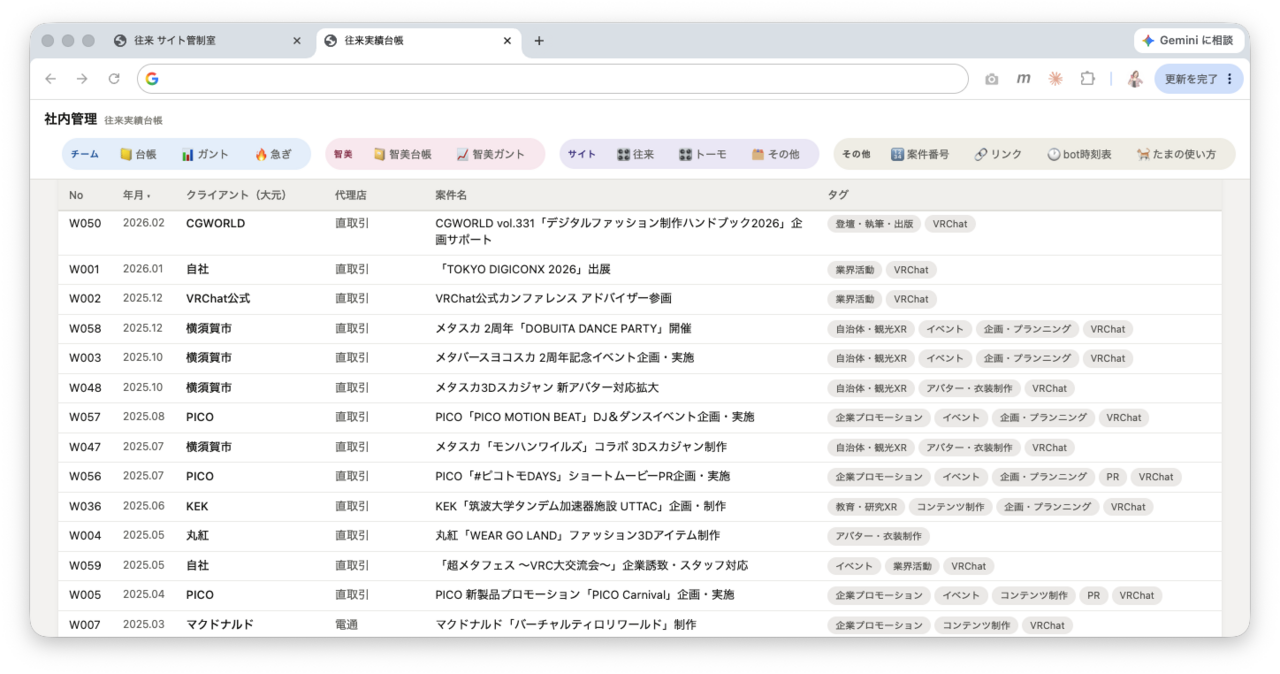1280x674 pixels.
Task: Open 往来 site link in サイト group
Action: pyautogui.click(x=635, y=154)
